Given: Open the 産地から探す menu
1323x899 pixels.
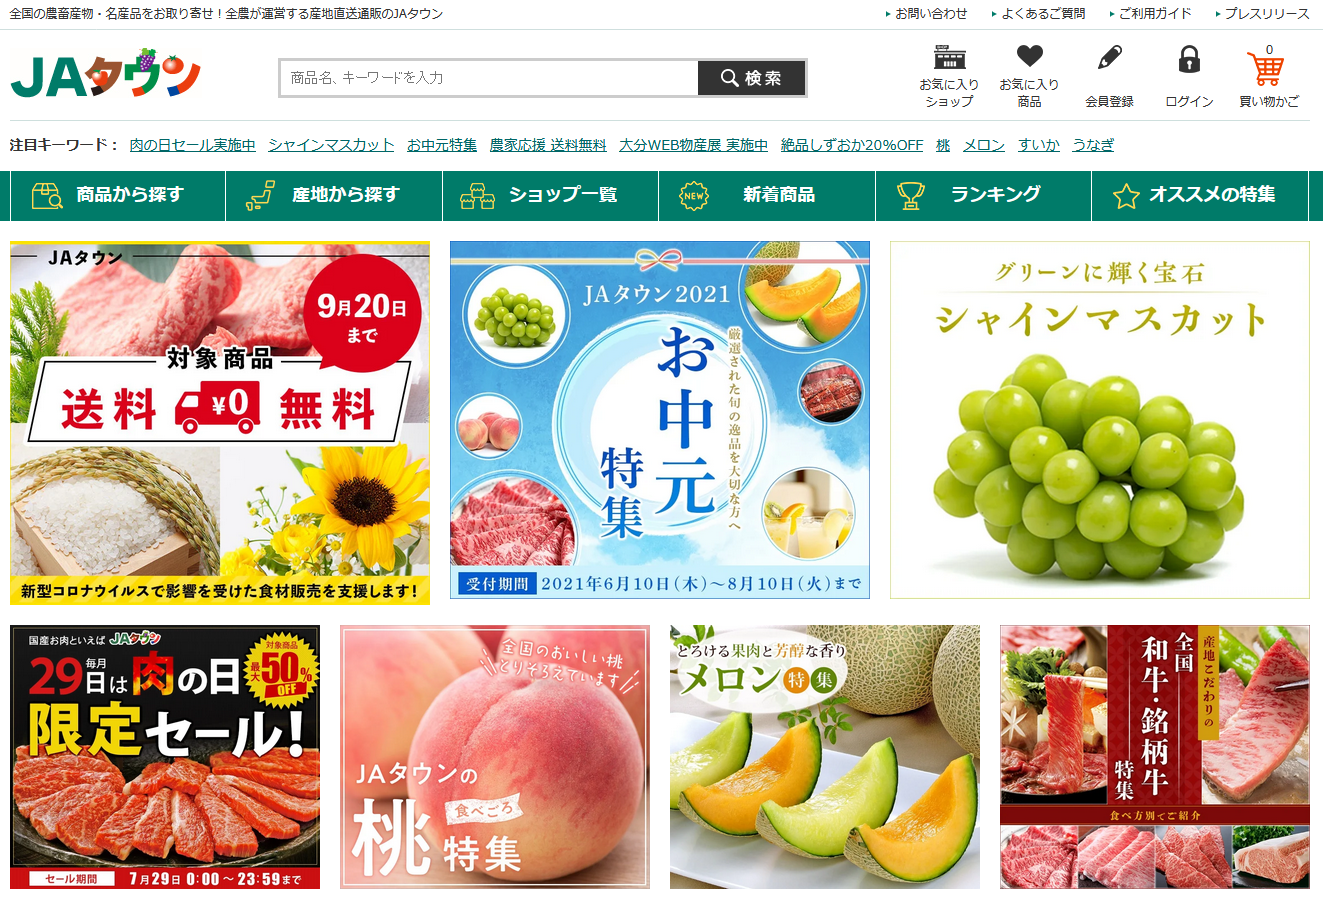Looking at the screenshot, I should point(334,195).
